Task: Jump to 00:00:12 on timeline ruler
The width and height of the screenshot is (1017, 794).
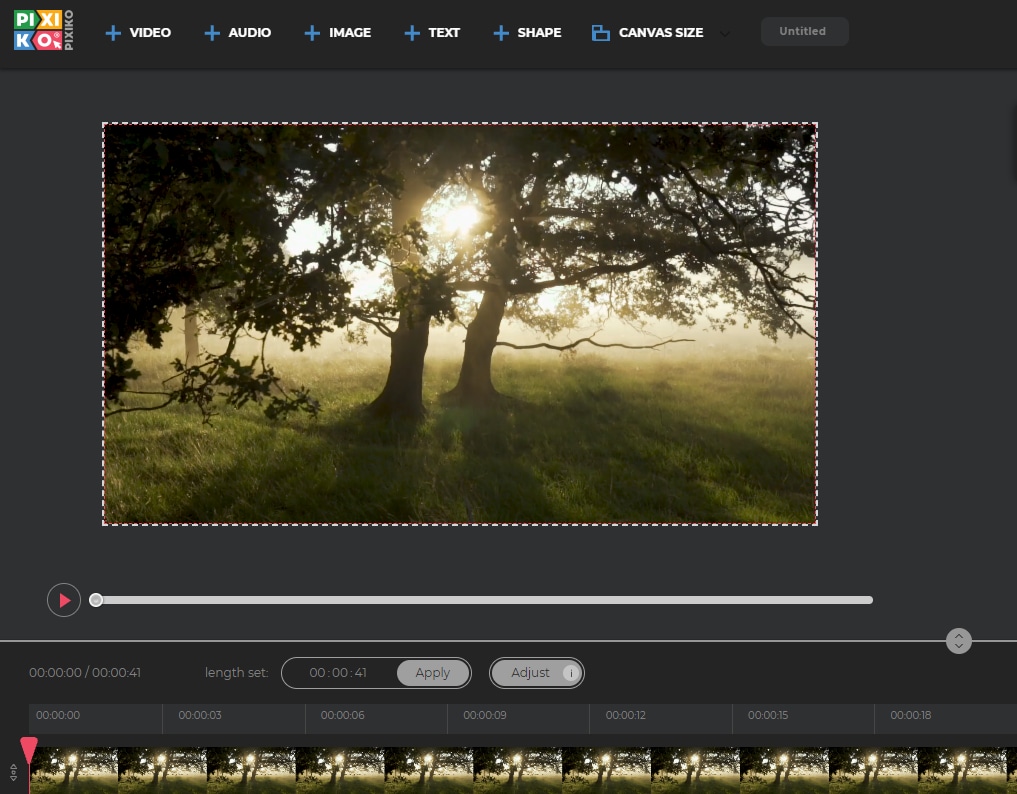Action: (626, 715)
